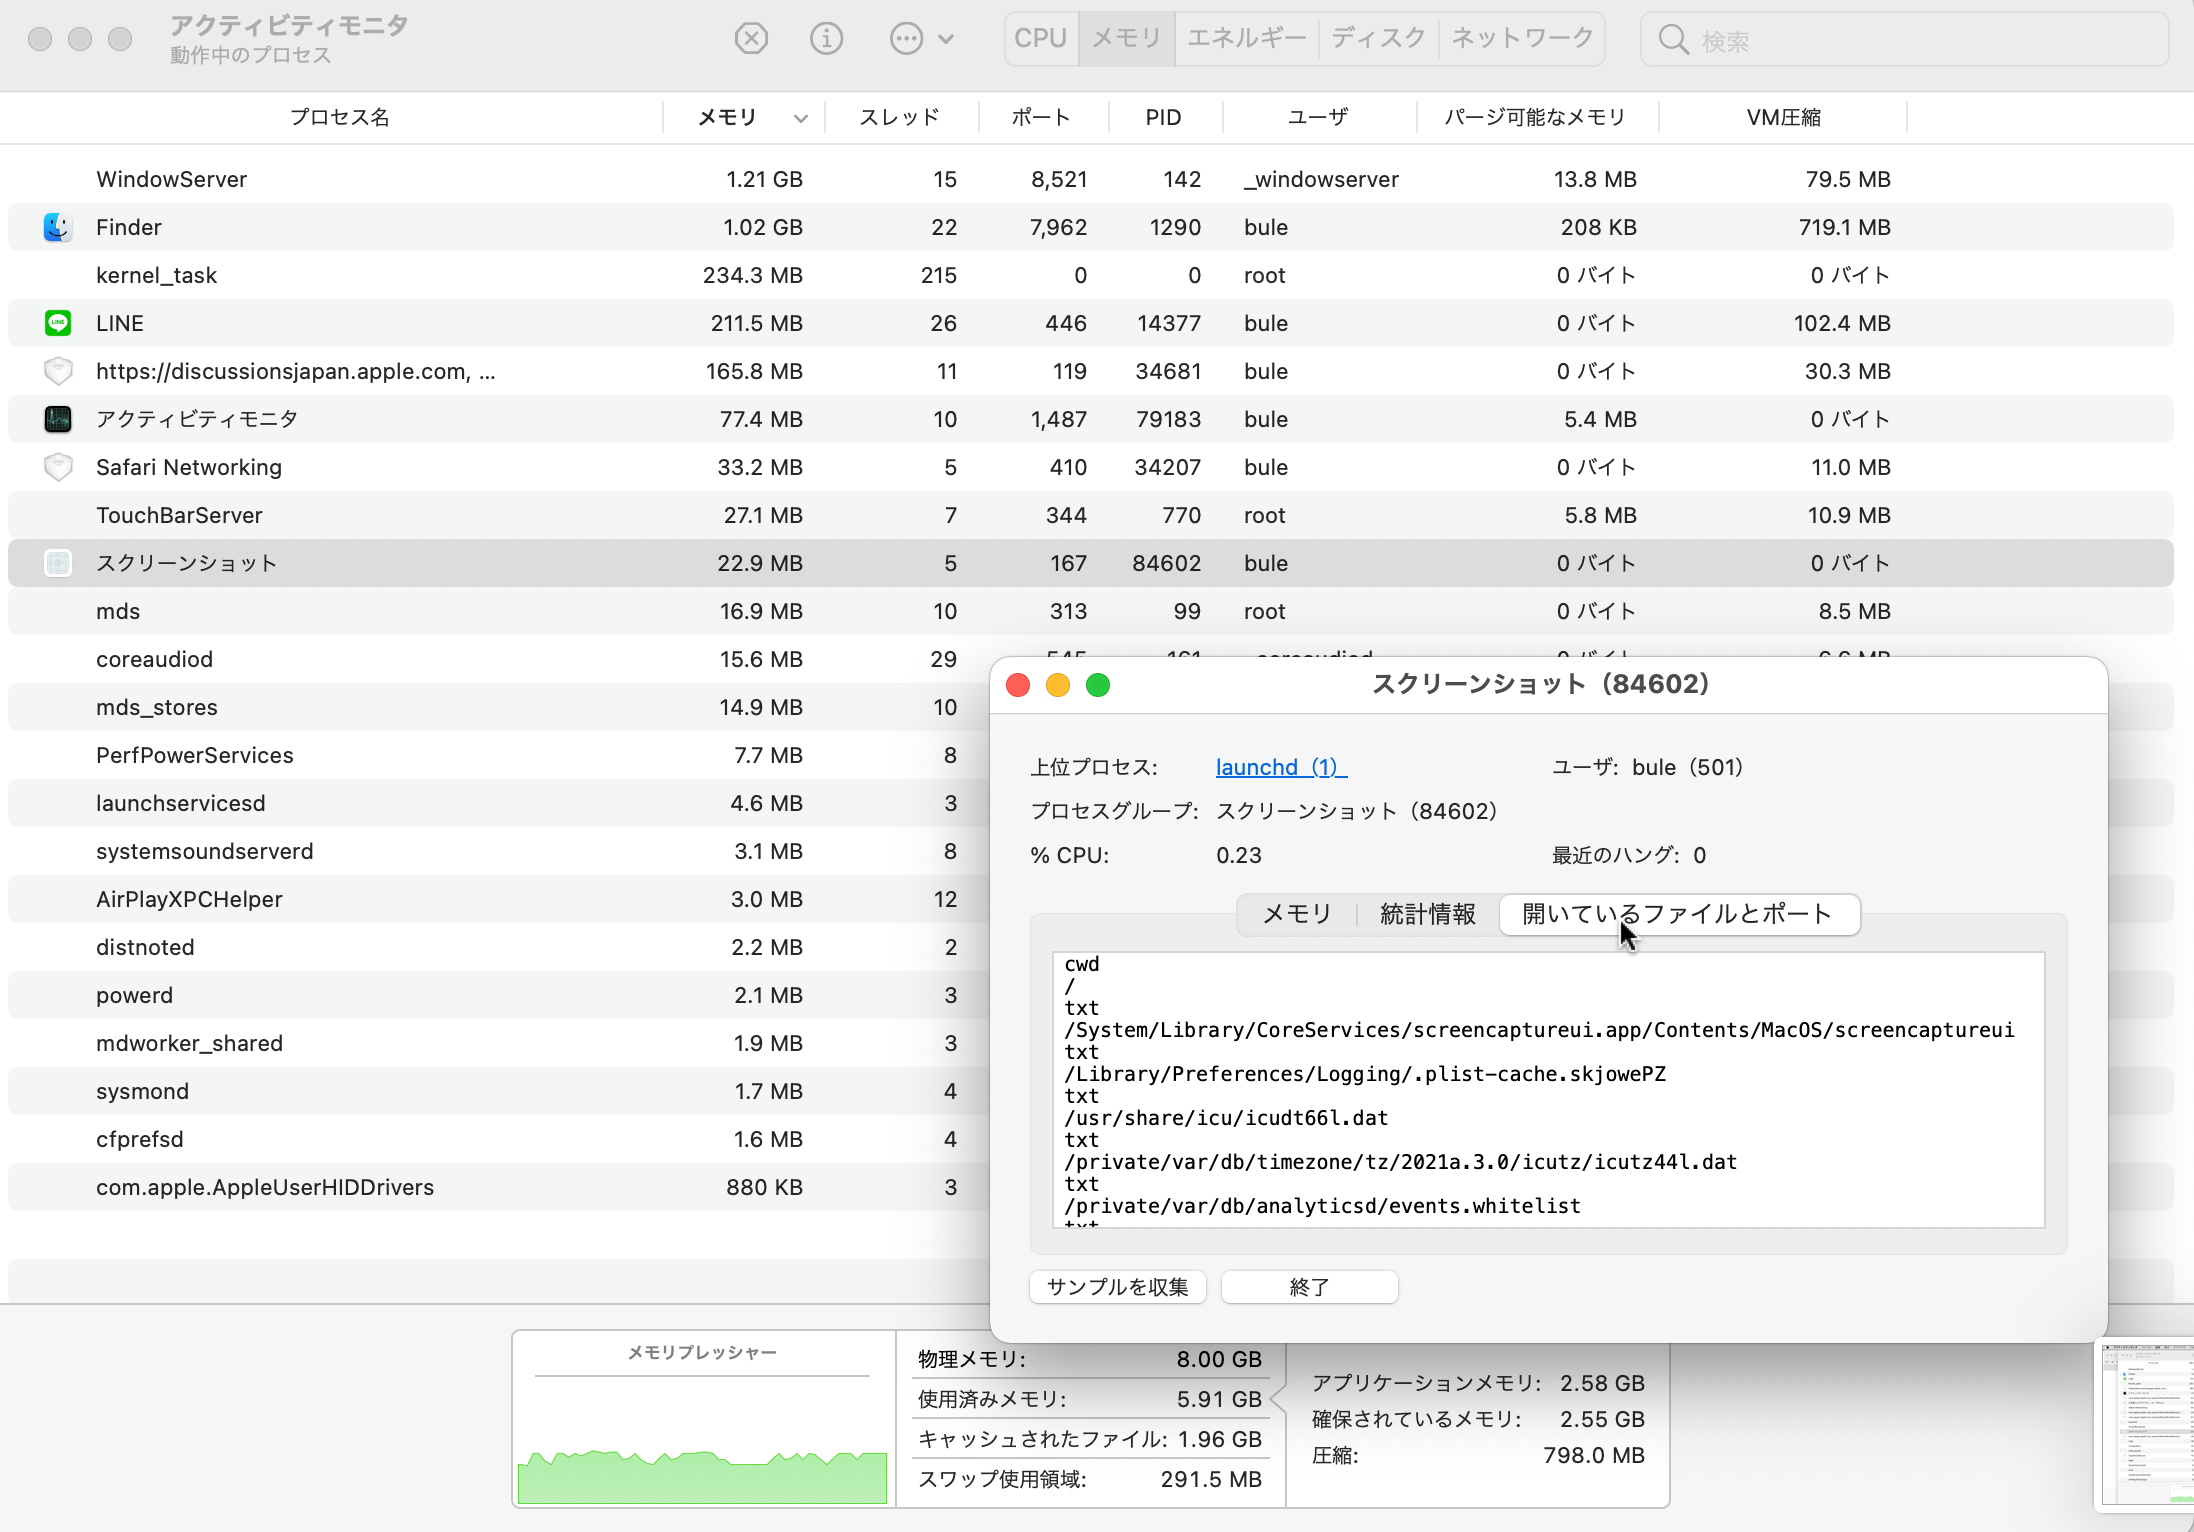The width and height of the screenshot is (2194, 1532).
Task: Select 開いているファイルとポート segment
Action: click(x=1677, y=914)
